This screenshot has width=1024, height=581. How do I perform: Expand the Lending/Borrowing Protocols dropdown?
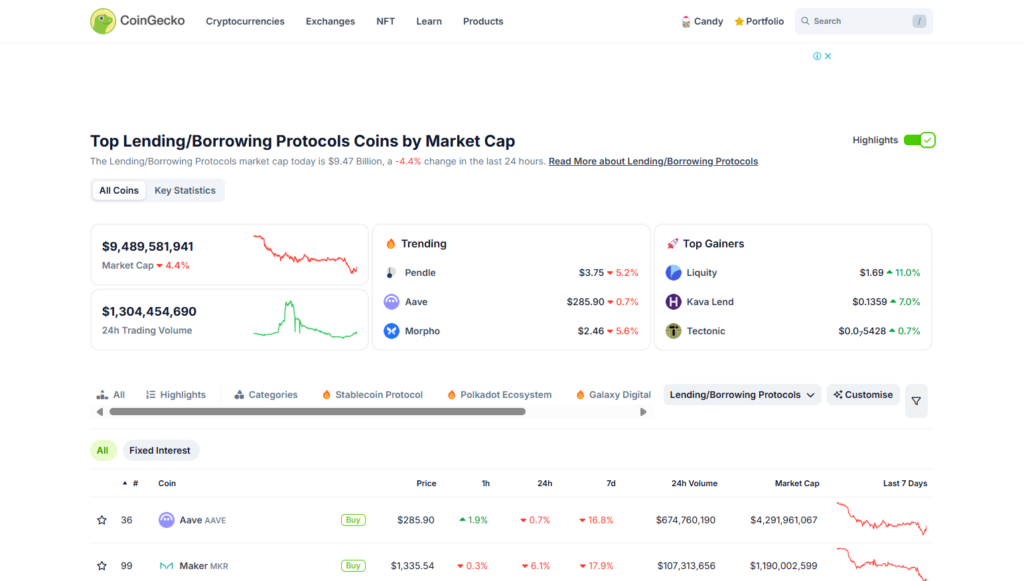[x=742, y=394]
